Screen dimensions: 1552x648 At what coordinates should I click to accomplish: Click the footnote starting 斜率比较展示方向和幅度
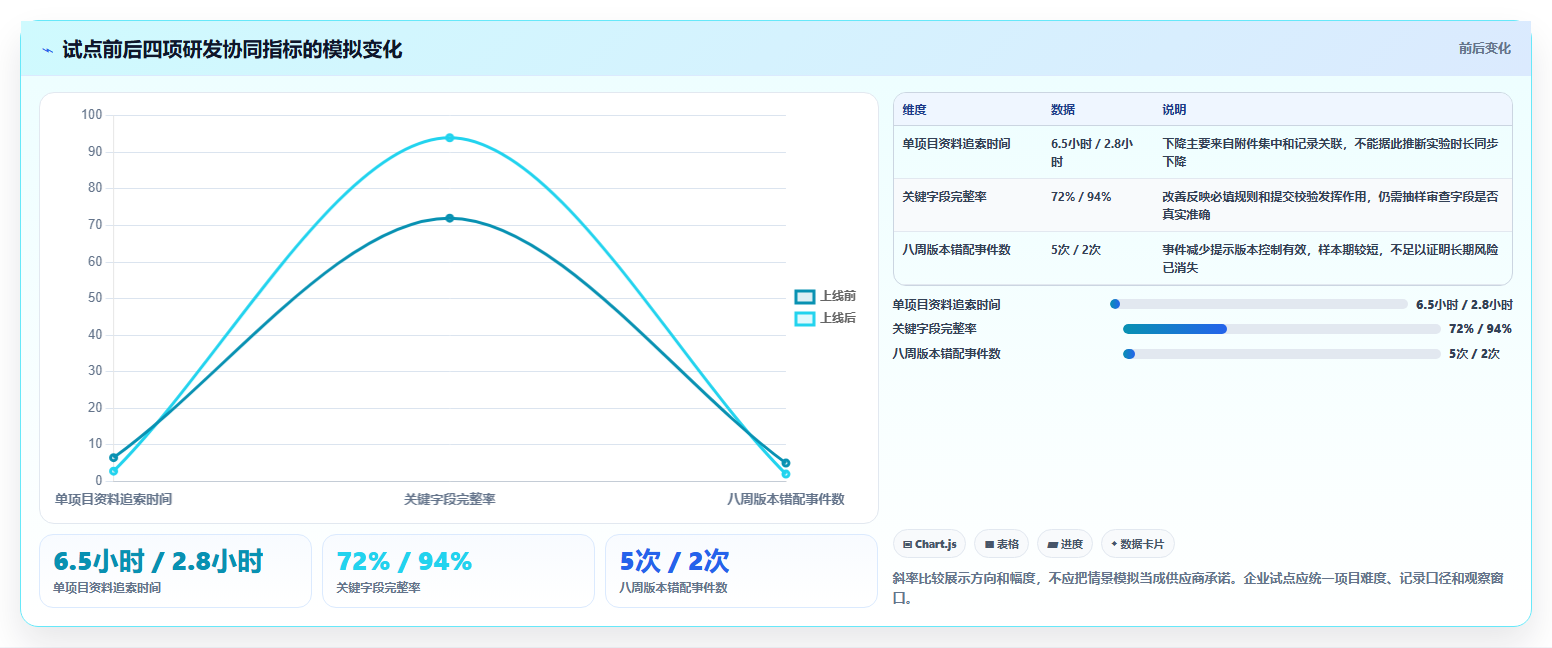(x=1204, y=588)
